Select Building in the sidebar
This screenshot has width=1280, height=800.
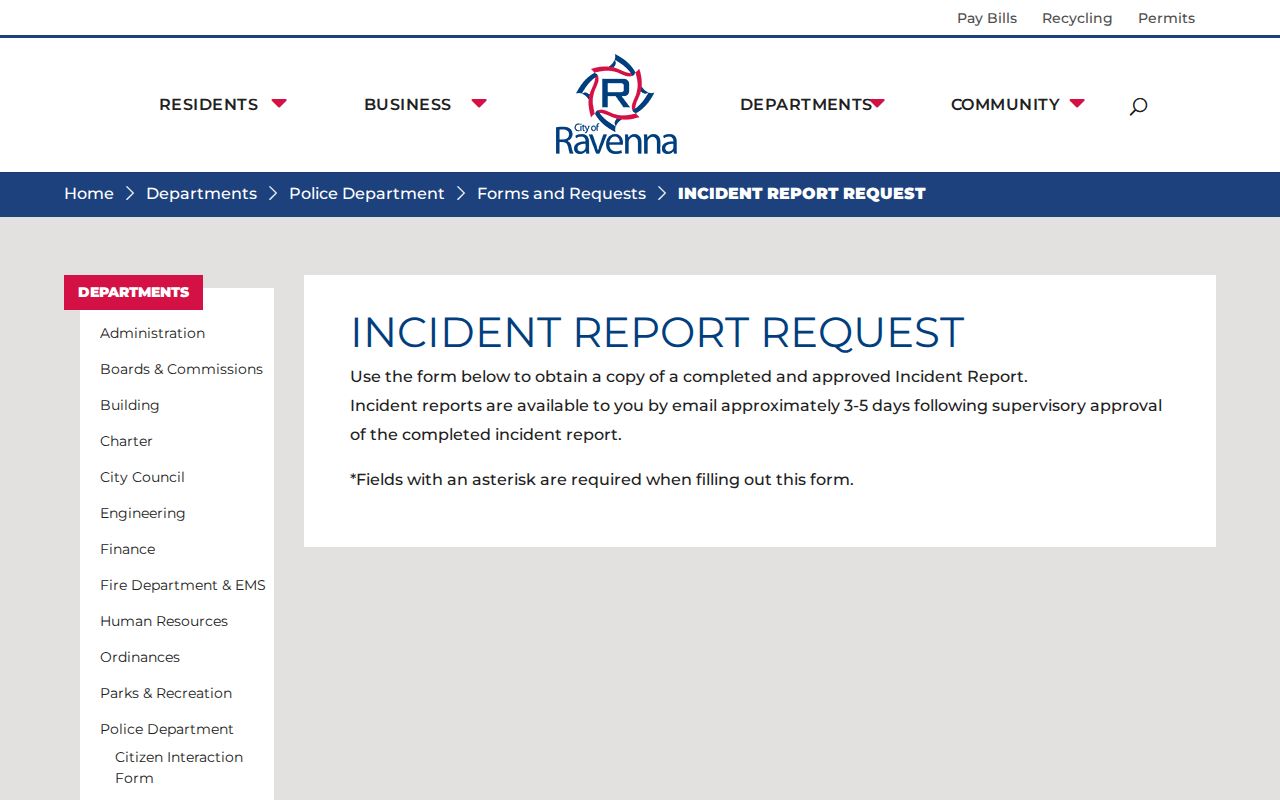[x=129, y=405]
